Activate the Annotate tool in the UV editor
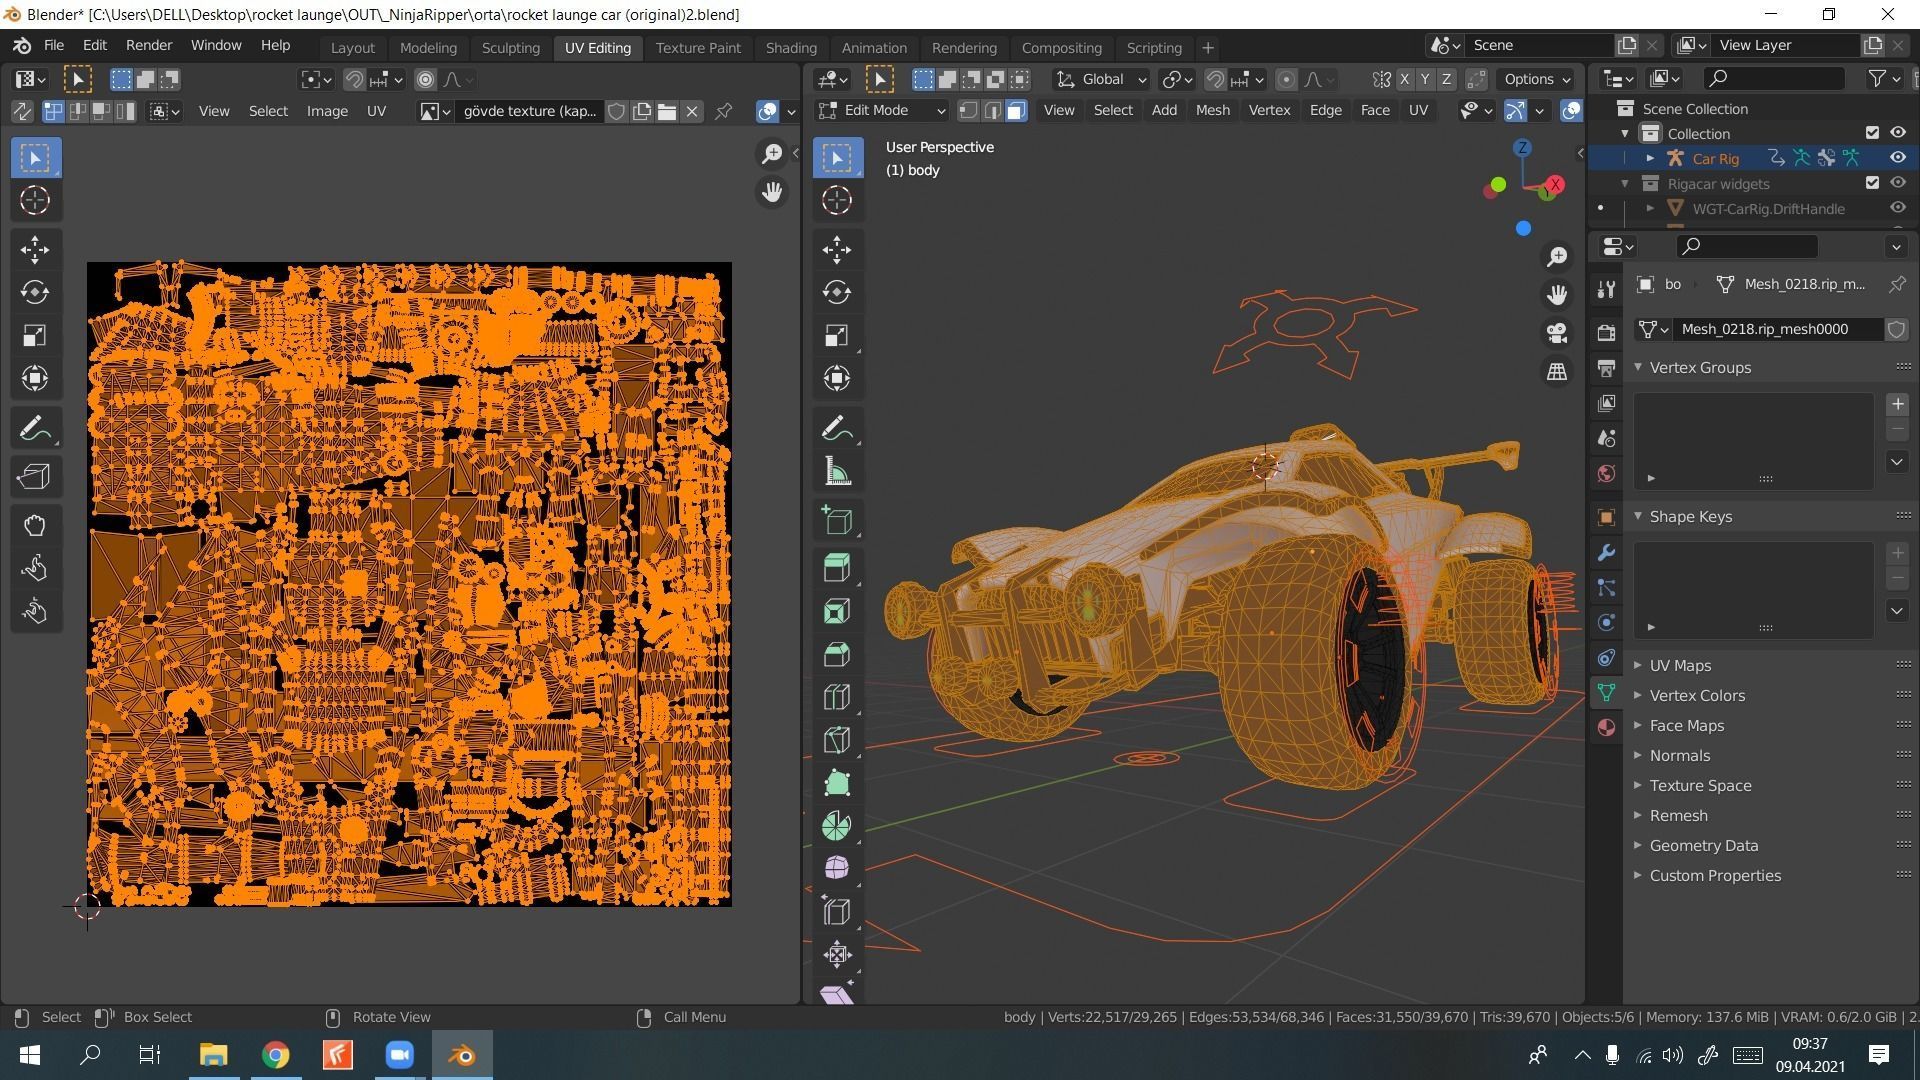This screenshot has height=1080, width=1920. click(x=35, y=427)
